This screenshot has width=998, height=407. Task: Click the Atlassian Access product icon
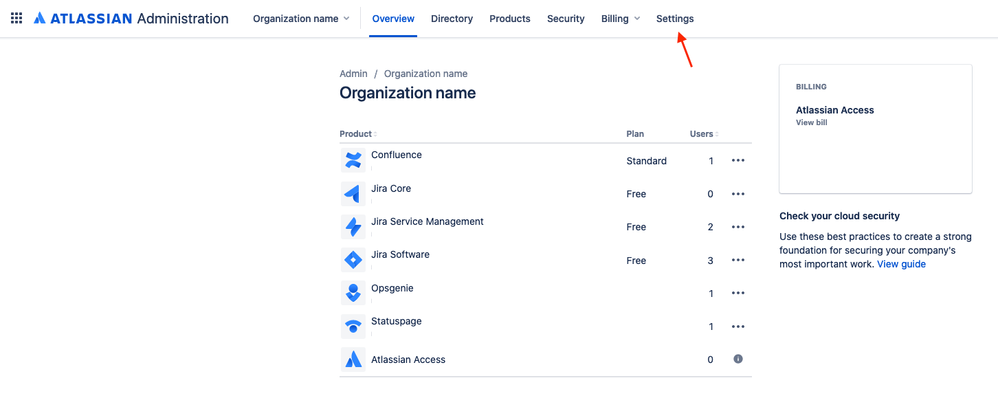353,359
